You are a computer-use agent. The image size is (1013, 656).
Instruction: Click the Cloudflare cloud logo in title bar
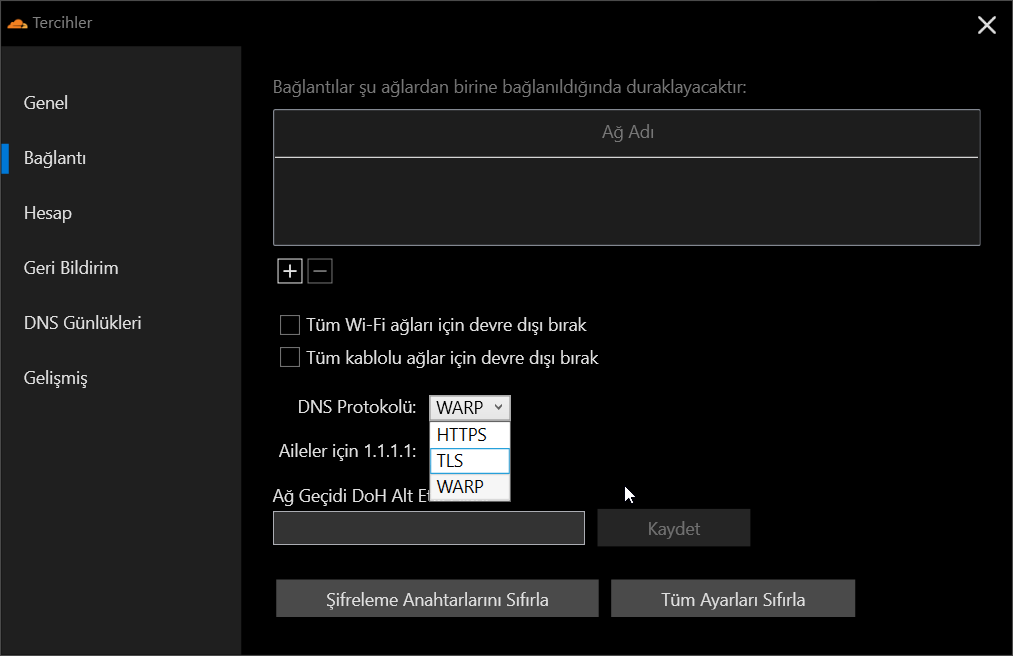point(17,23)
